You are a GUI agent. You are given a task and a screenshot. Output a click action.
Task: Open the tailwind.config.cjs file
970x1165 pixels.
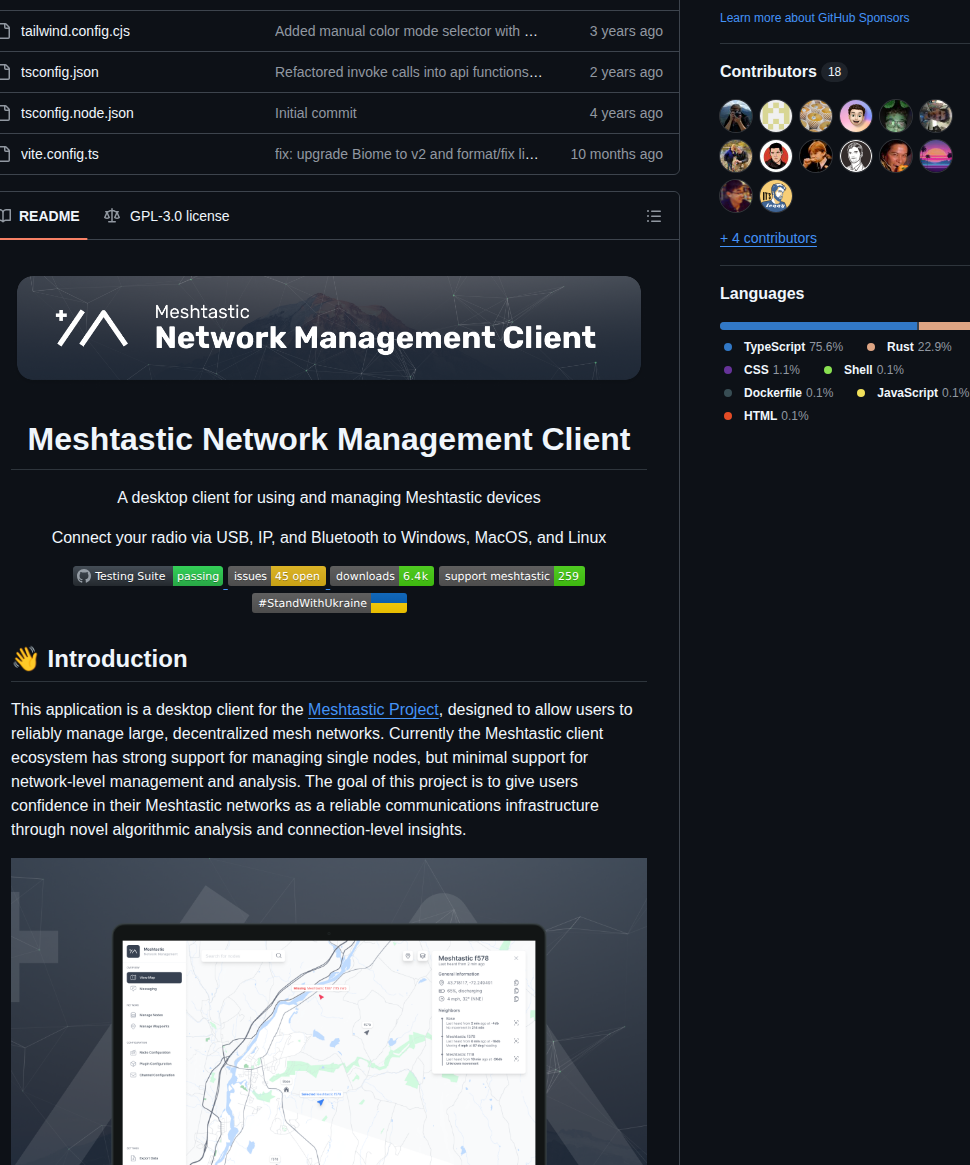75,31
